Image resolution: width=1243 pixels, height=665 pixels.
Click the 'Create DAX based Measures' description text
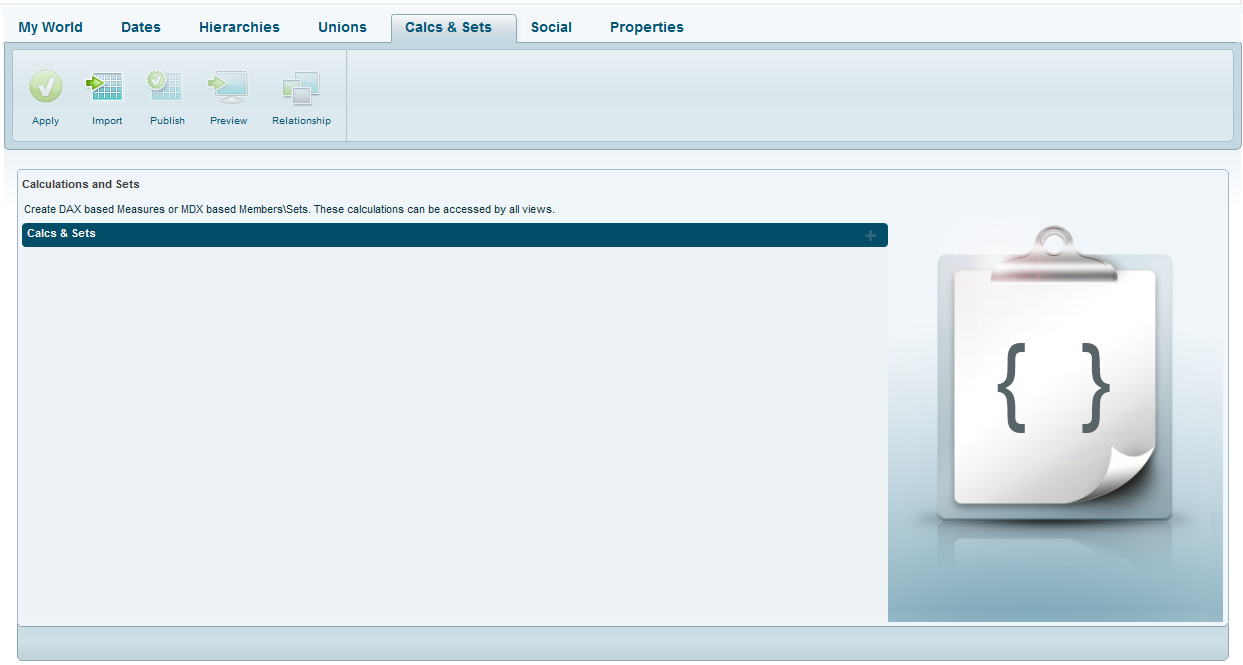(289, 210)
